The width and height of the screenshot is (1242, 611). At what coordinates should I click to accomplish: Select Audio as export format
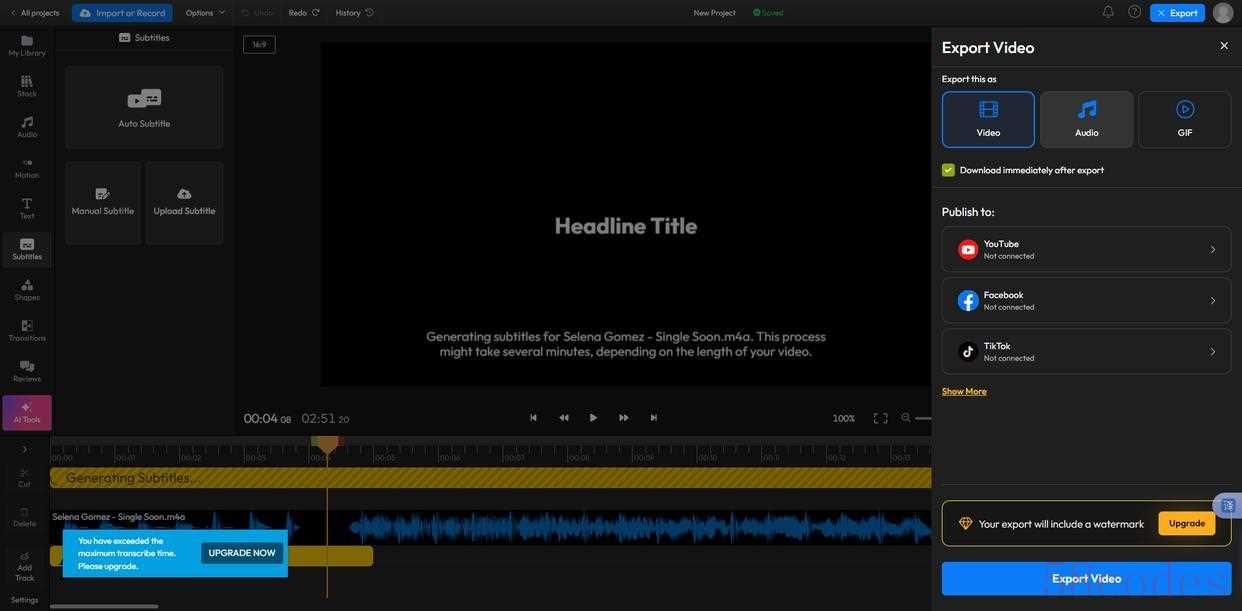(x=1086, y=120)
